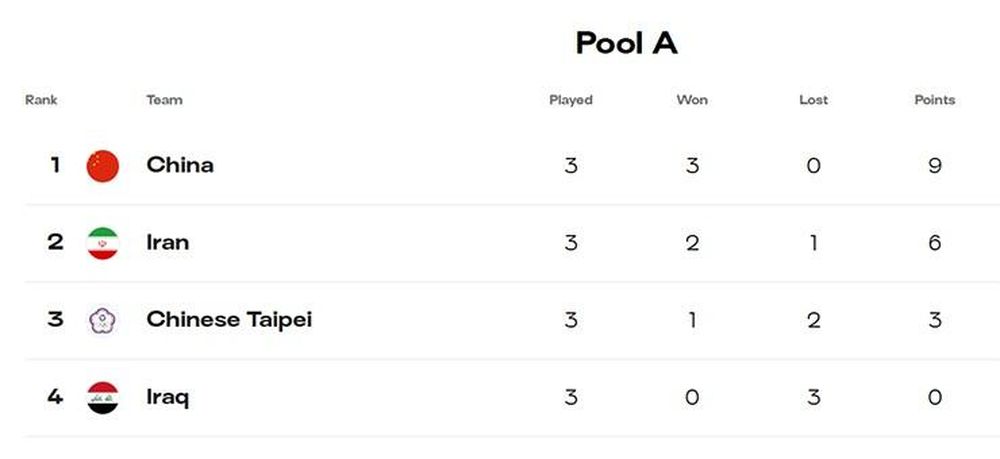Click the Chinese Taipei emblem icon
The image size is (1000, 459).
[103, 320]
